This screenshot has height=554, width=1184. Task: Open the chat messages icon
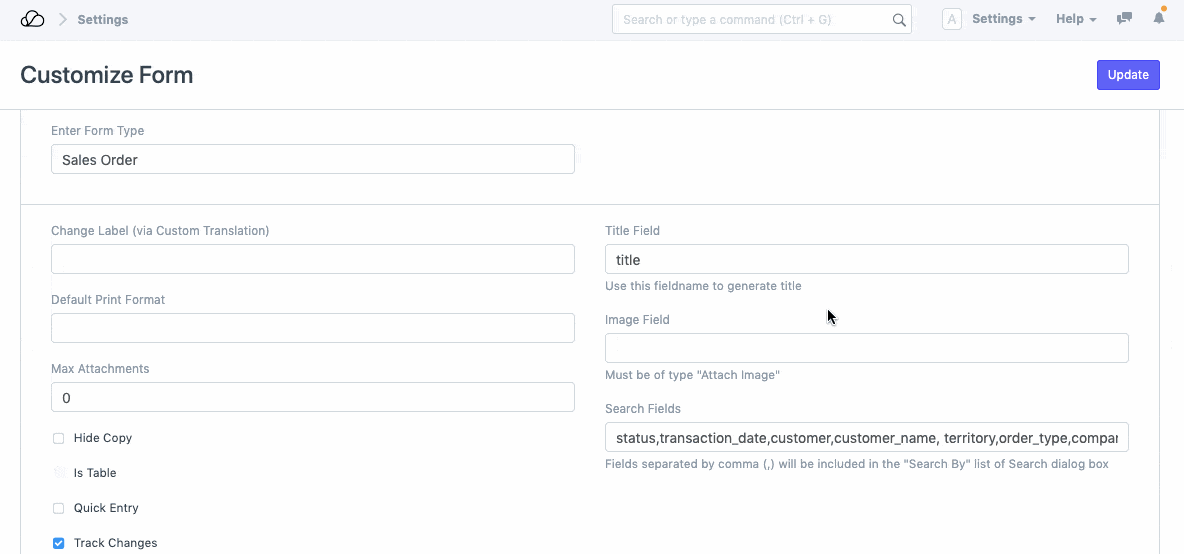(x=1124, y=19)
